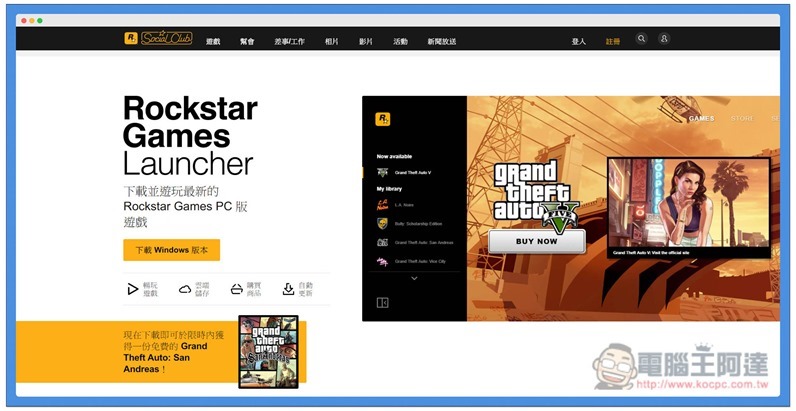This screenshot has width=796, height=411.
Task: Open the 活動 menu
Action: pyautogui.click(x=400, y=42)
